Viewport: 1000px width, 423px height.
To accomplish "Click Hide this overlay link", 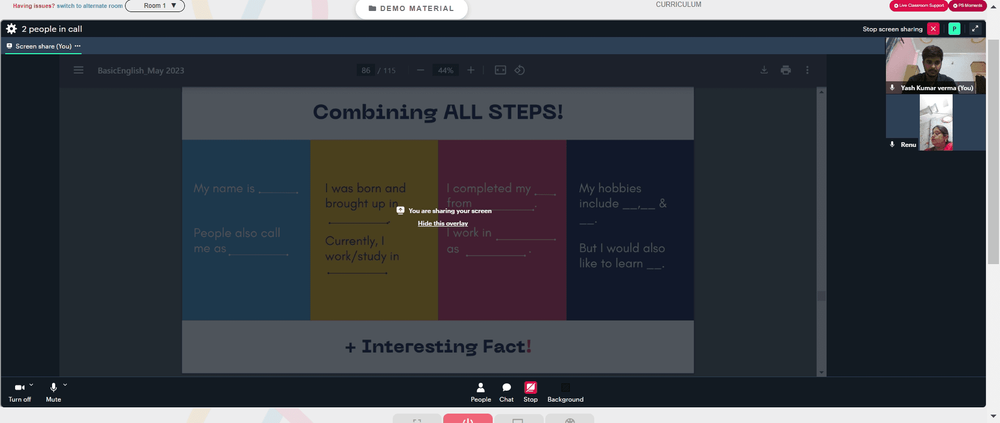I will (443, 223).
